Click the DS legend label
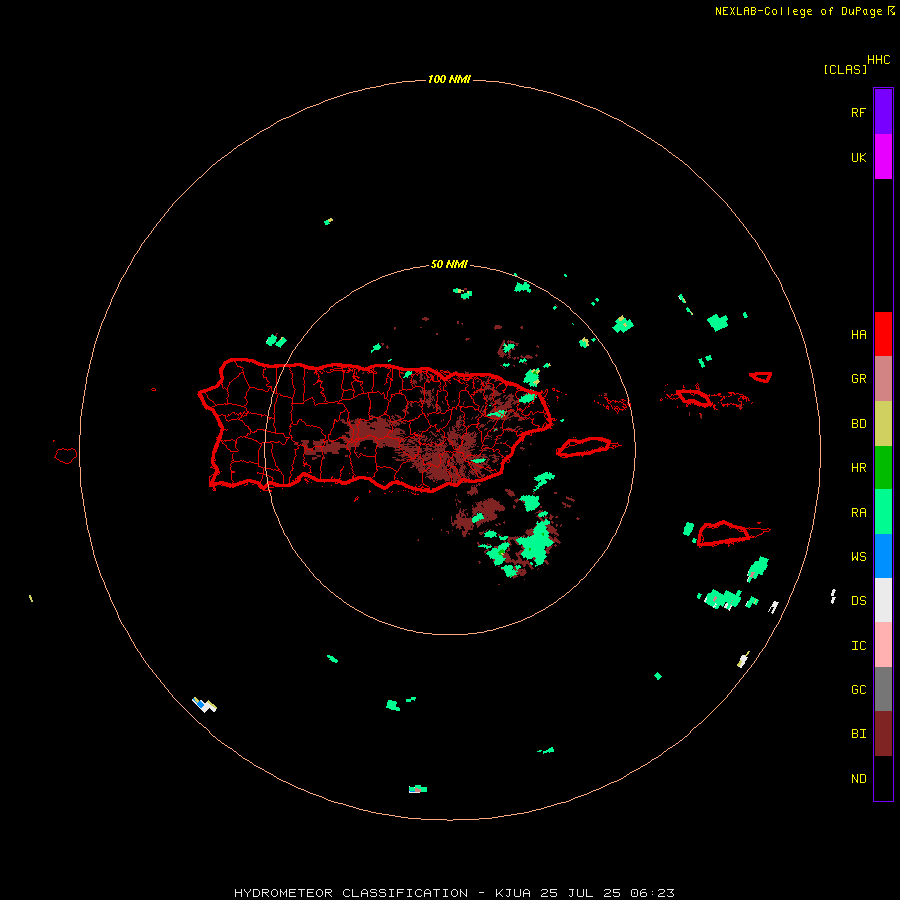Screen dimensions: 900x900 pyautogui.click(x=858, y=601)
